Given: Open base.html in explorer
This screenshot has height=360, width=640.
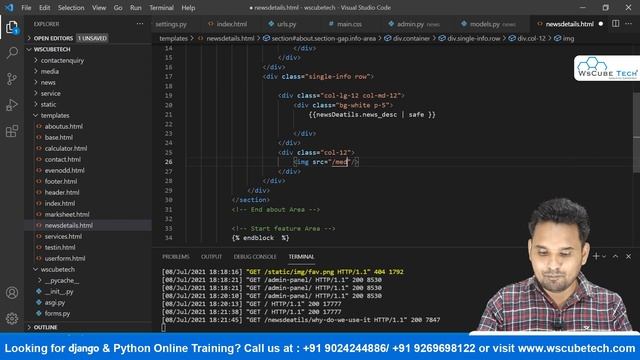Looking at the screenshot, I should [x=88, y=137].
